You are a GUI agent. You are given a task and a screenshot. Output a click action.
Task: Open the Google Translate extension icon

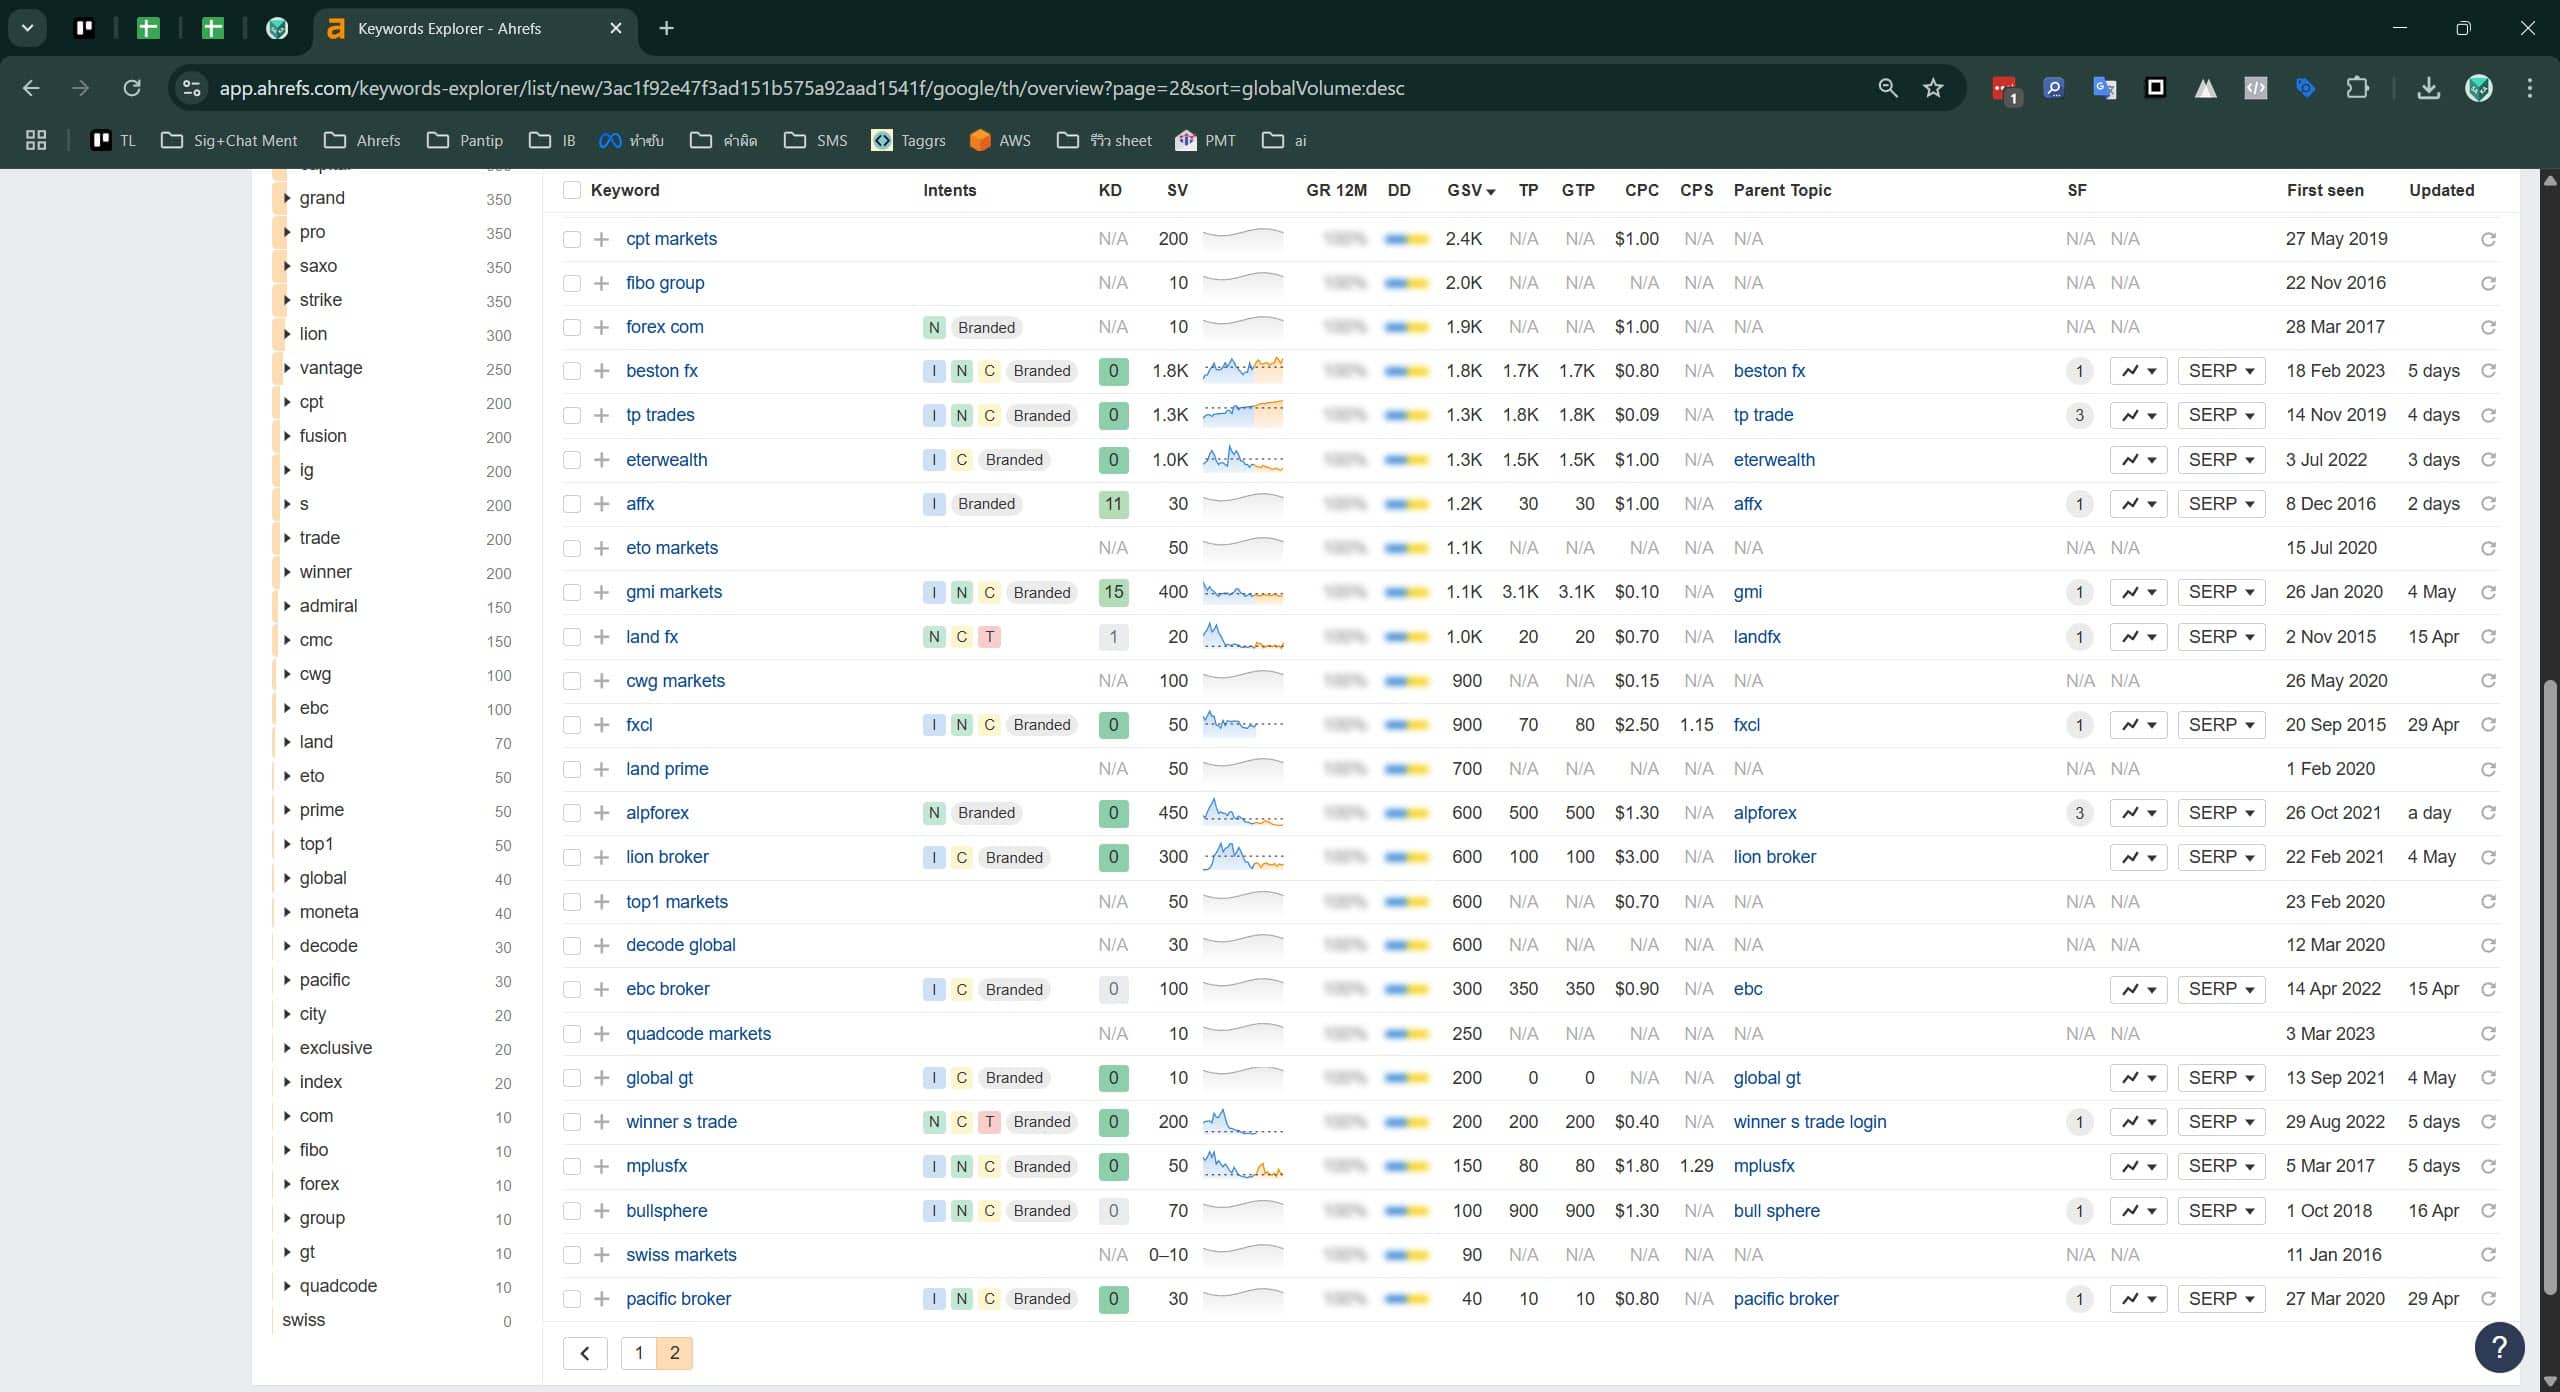click(x=2104, y=88)
